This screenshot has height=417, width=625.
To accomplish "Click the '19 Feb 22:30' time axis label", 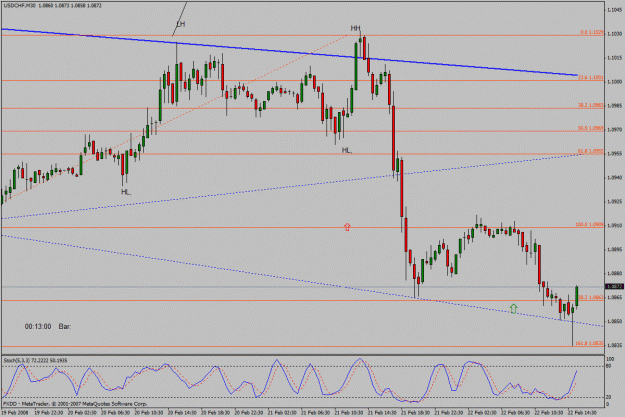I will point(49,413).
